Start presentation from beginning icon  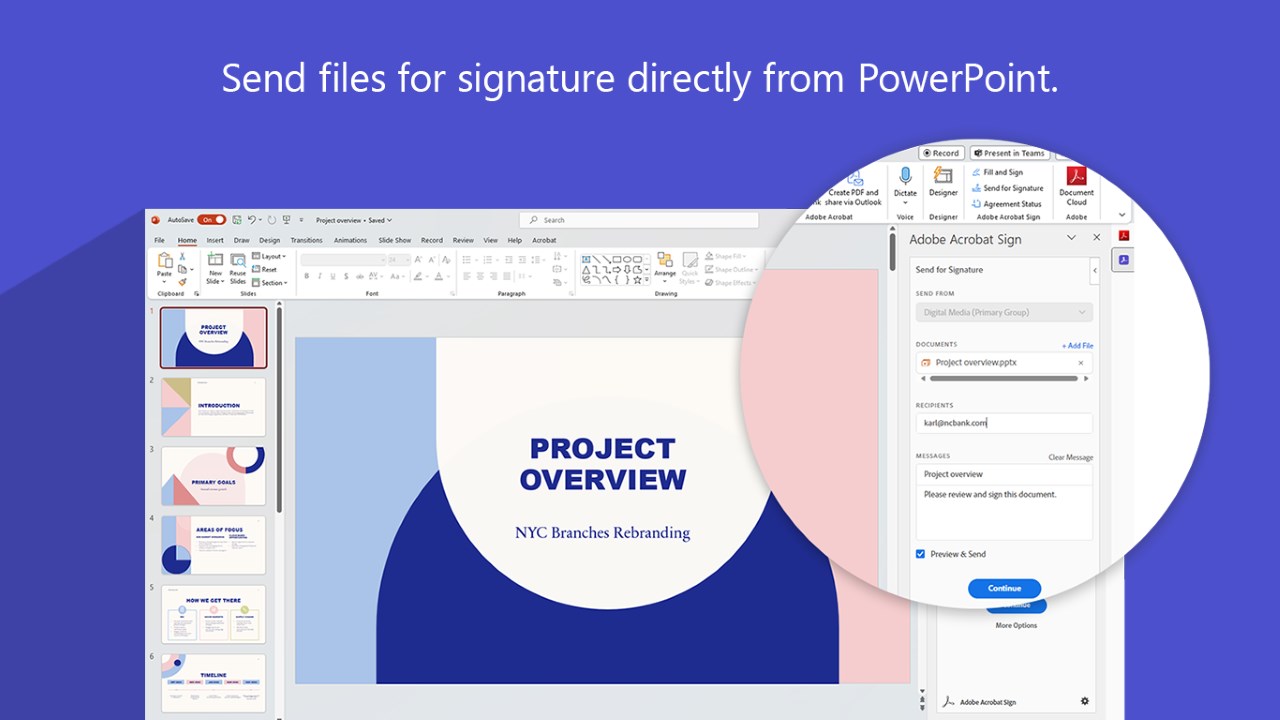286,220
